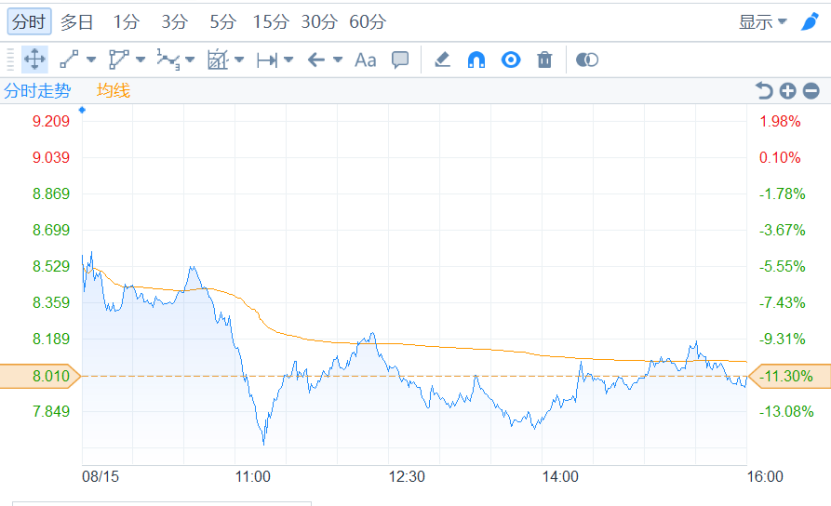The image size is (831, 506).
Task: Click the blue diamond marker atop chart
Action: [x=82, y=110]
